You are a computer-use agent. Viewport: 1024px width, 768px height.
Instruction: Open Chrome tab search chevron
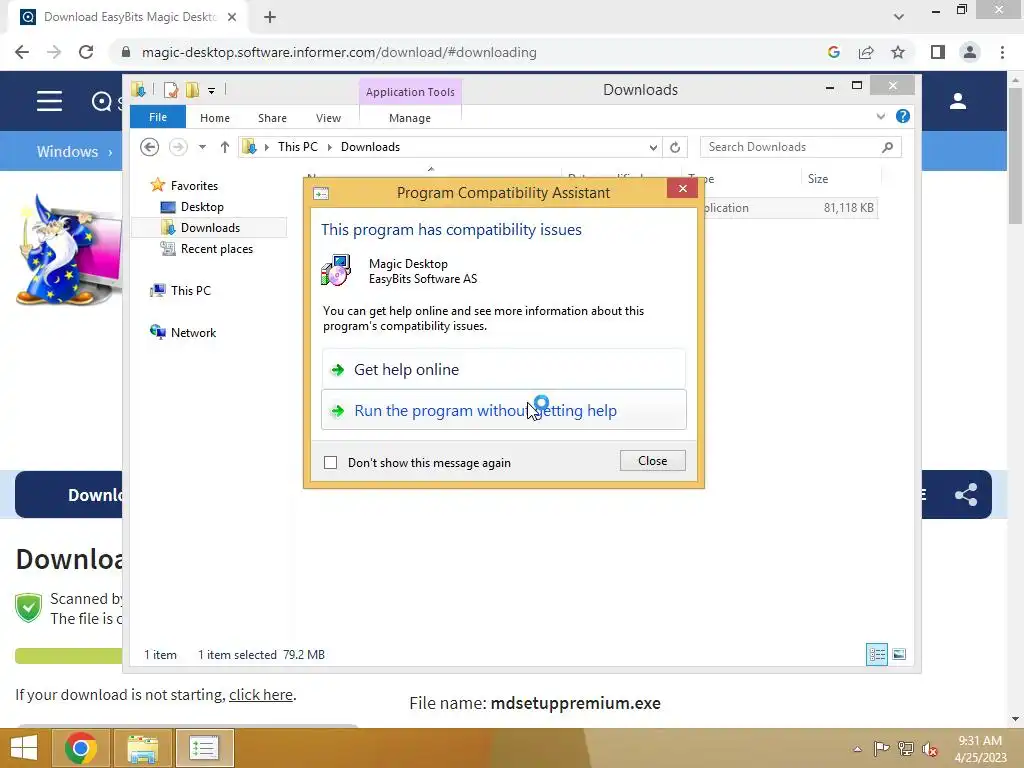pos(899,17)
